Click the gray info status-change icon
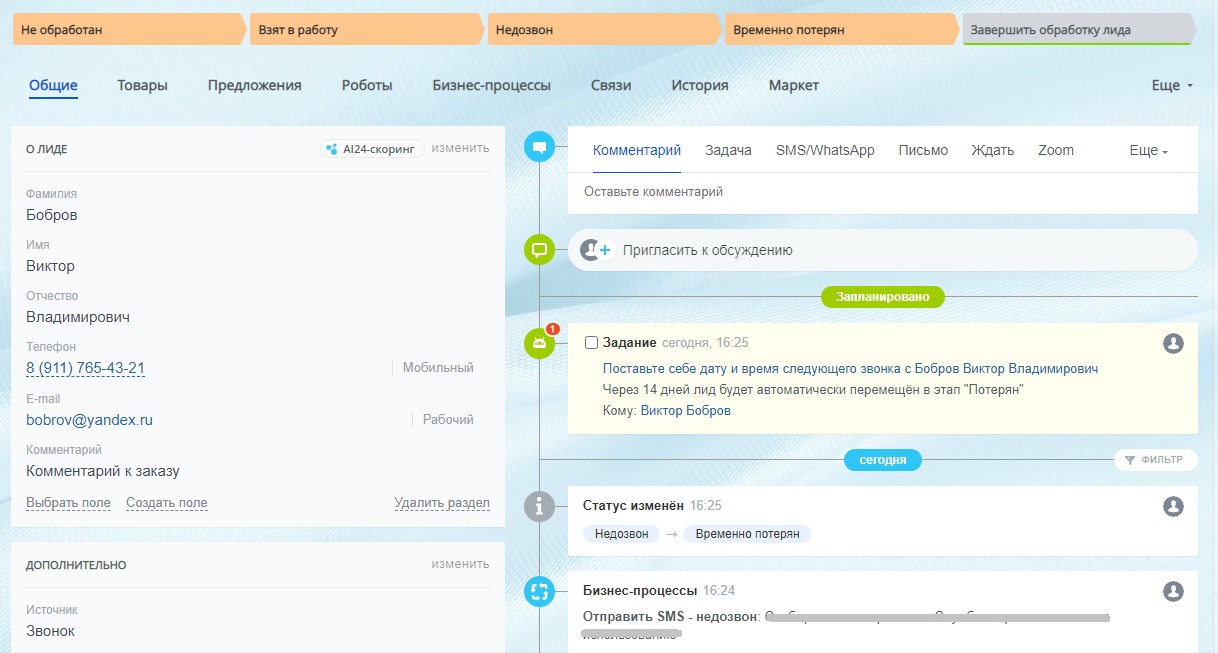This screenshot has width=1218, height=653. point(540,507)
